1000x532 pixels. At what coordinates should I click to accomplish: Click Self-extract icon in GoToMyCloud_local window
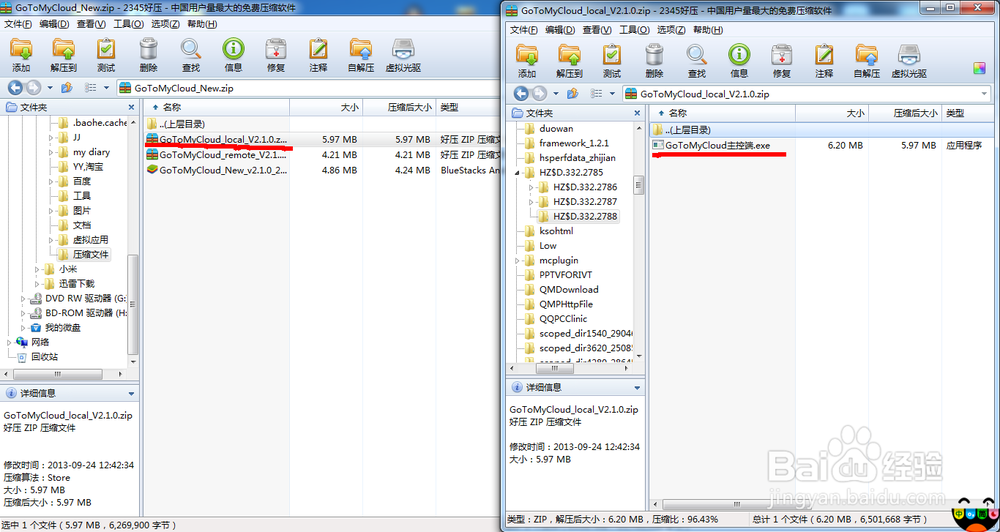pyautogui.click(x=866, y=55)
